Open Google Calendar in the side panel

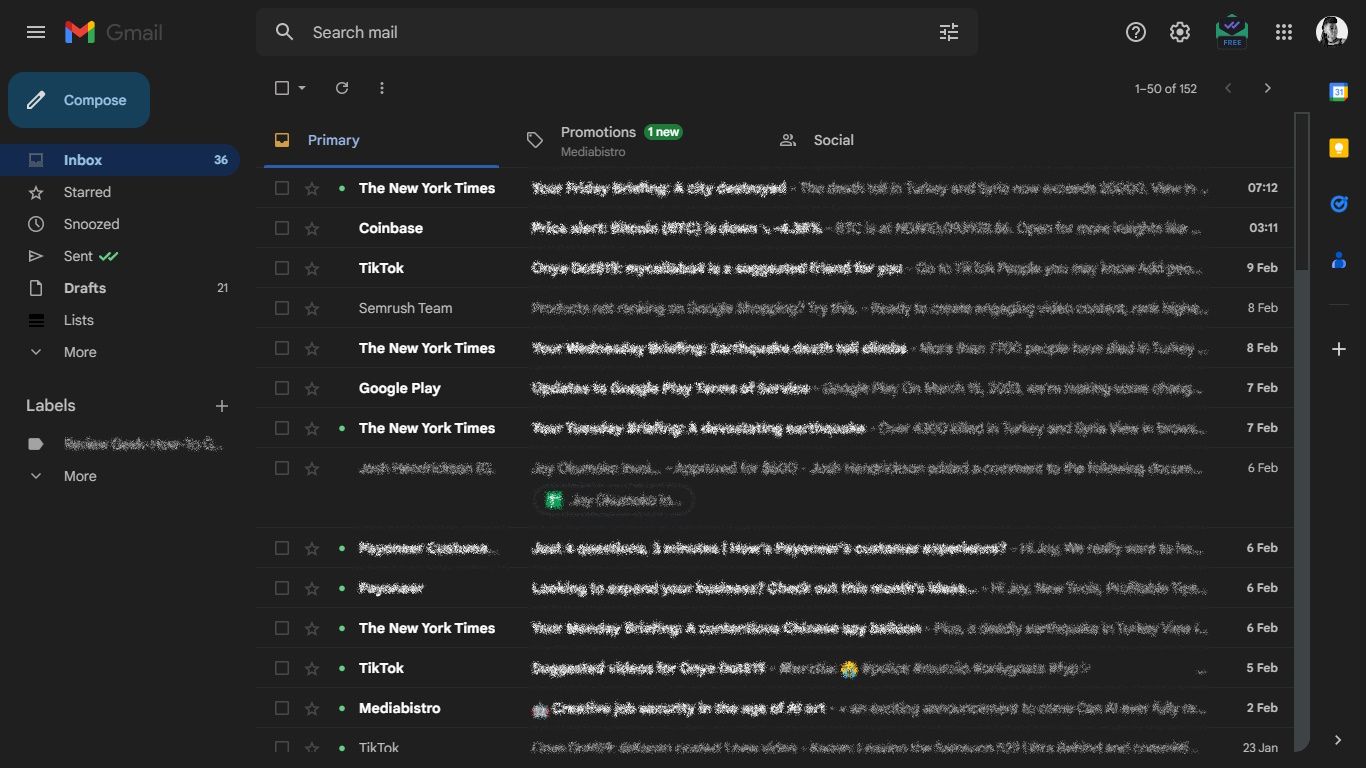1339,91
